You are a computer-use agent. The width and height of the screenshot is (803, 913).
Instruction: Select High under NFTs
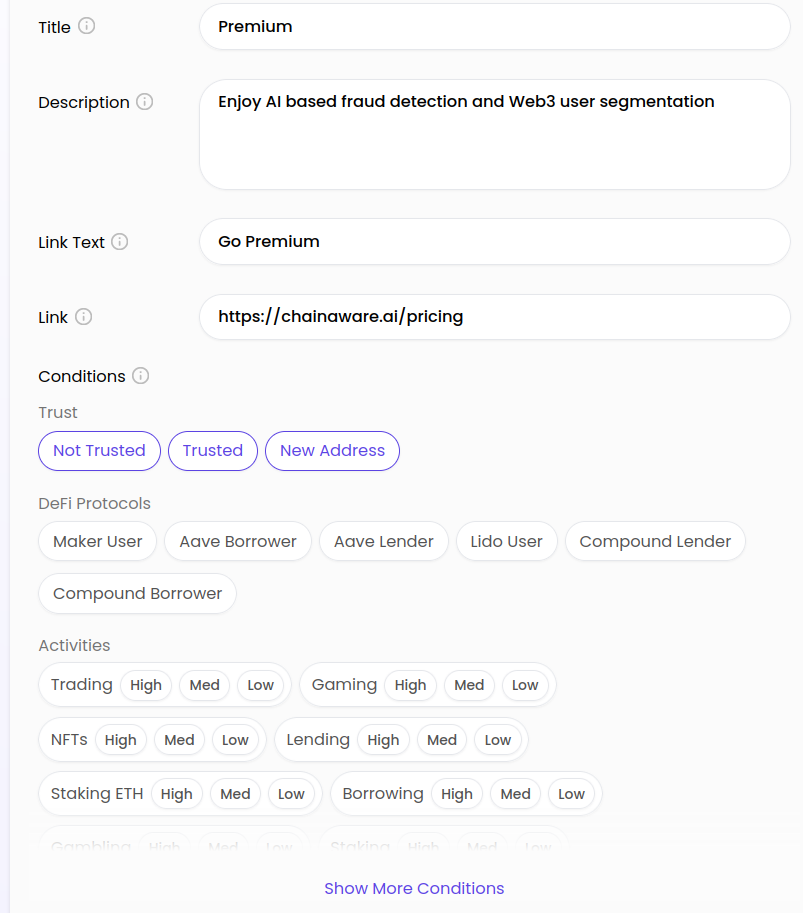(x=121, y=739)
